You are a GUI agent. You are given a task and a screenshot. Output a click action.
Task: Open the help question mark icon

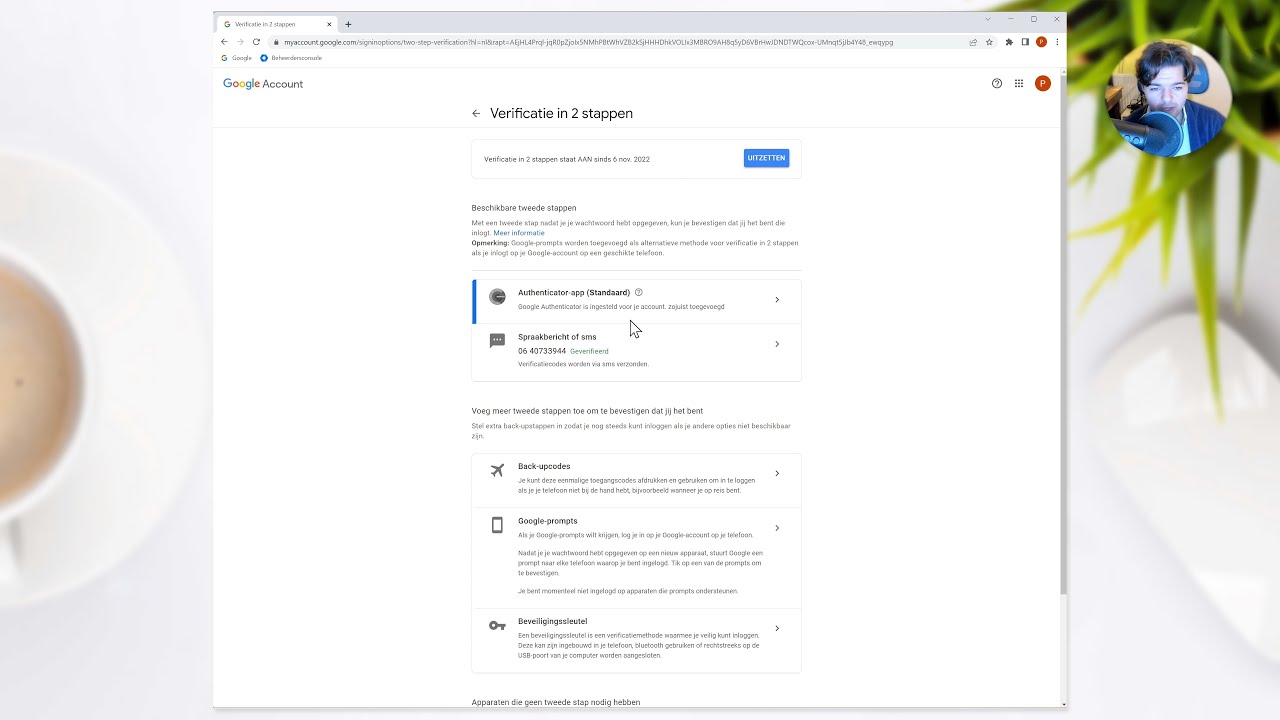coord(997,84)
